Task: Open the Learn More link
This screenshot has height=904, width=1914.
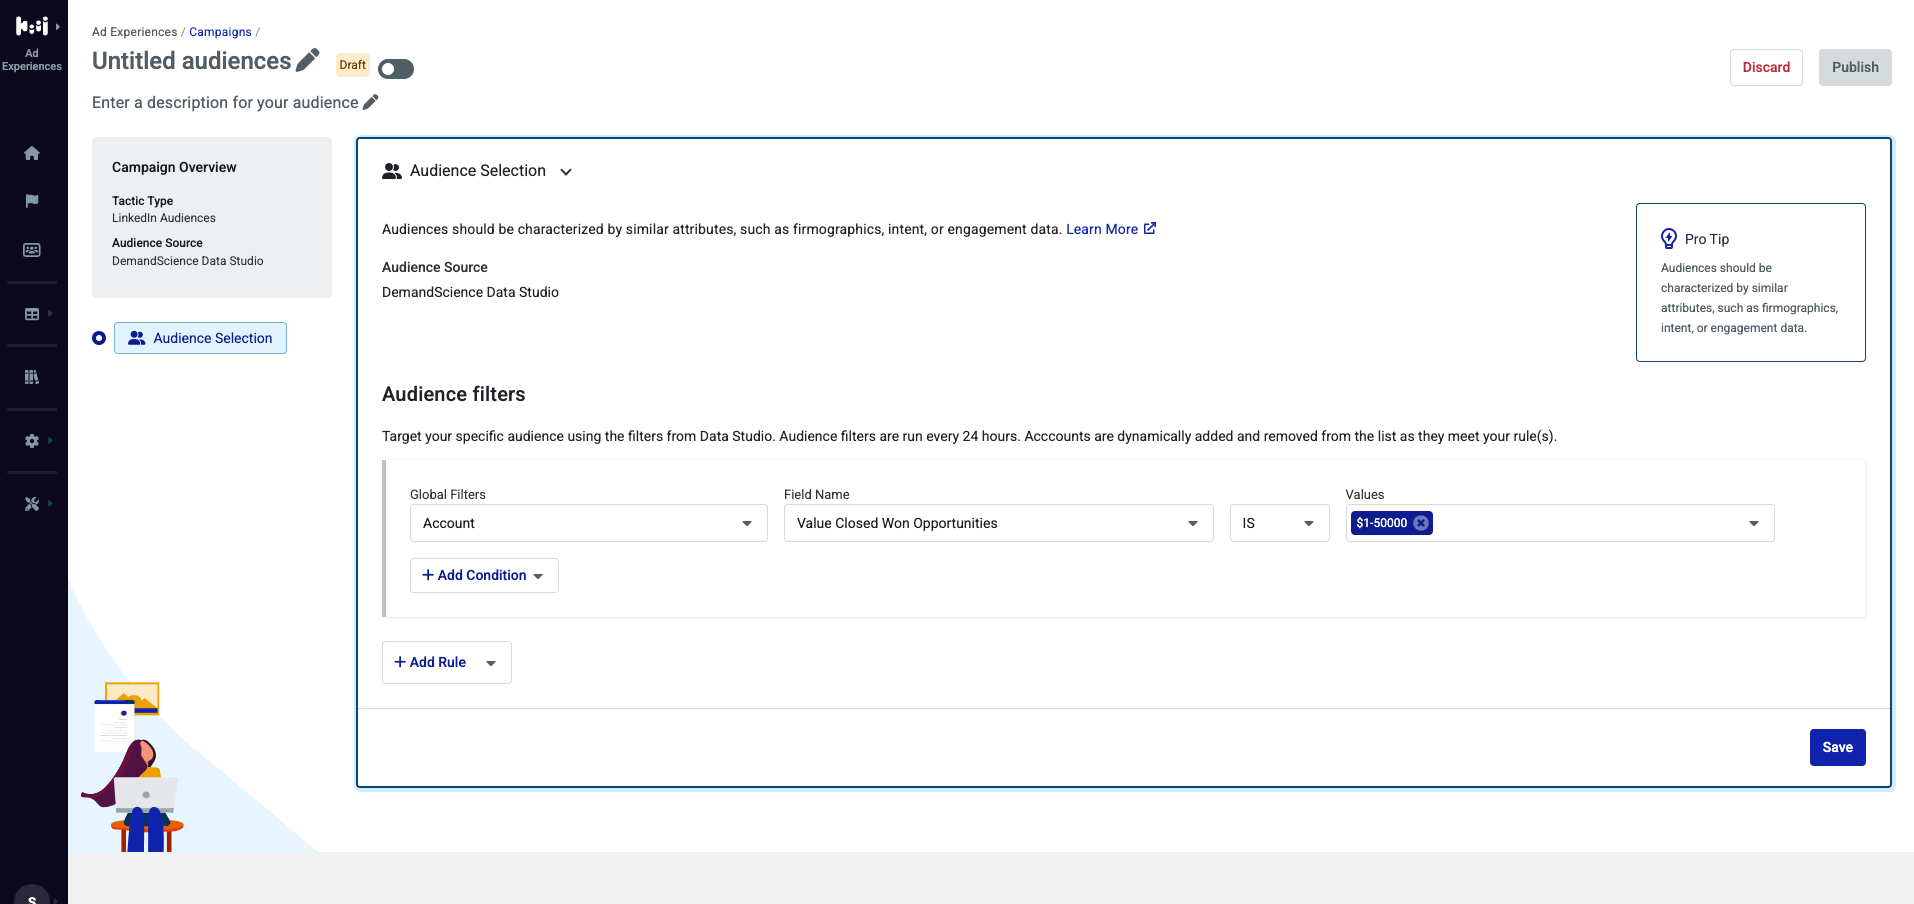Action: click(1111, 229)
